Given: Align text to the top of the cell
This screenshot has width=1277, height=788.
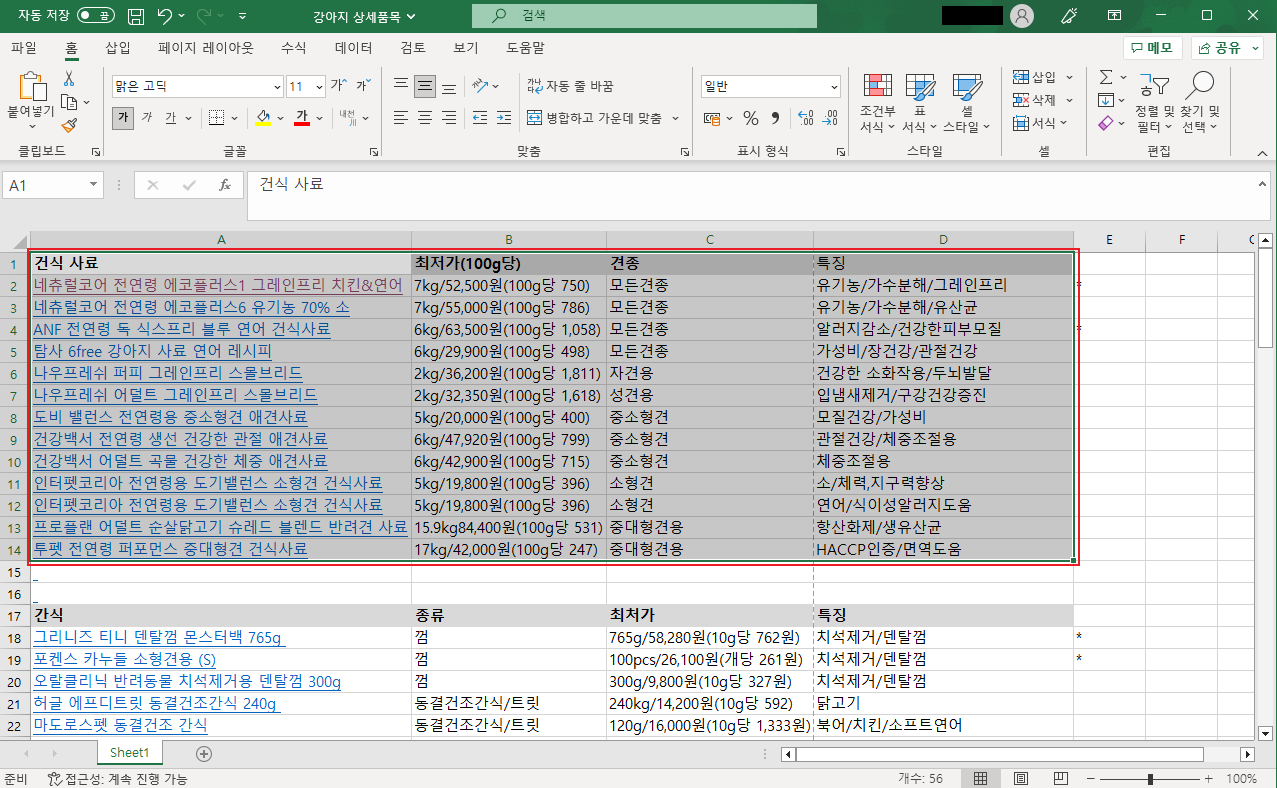Looking at the screenshot, I should click(x=401, y=86).
